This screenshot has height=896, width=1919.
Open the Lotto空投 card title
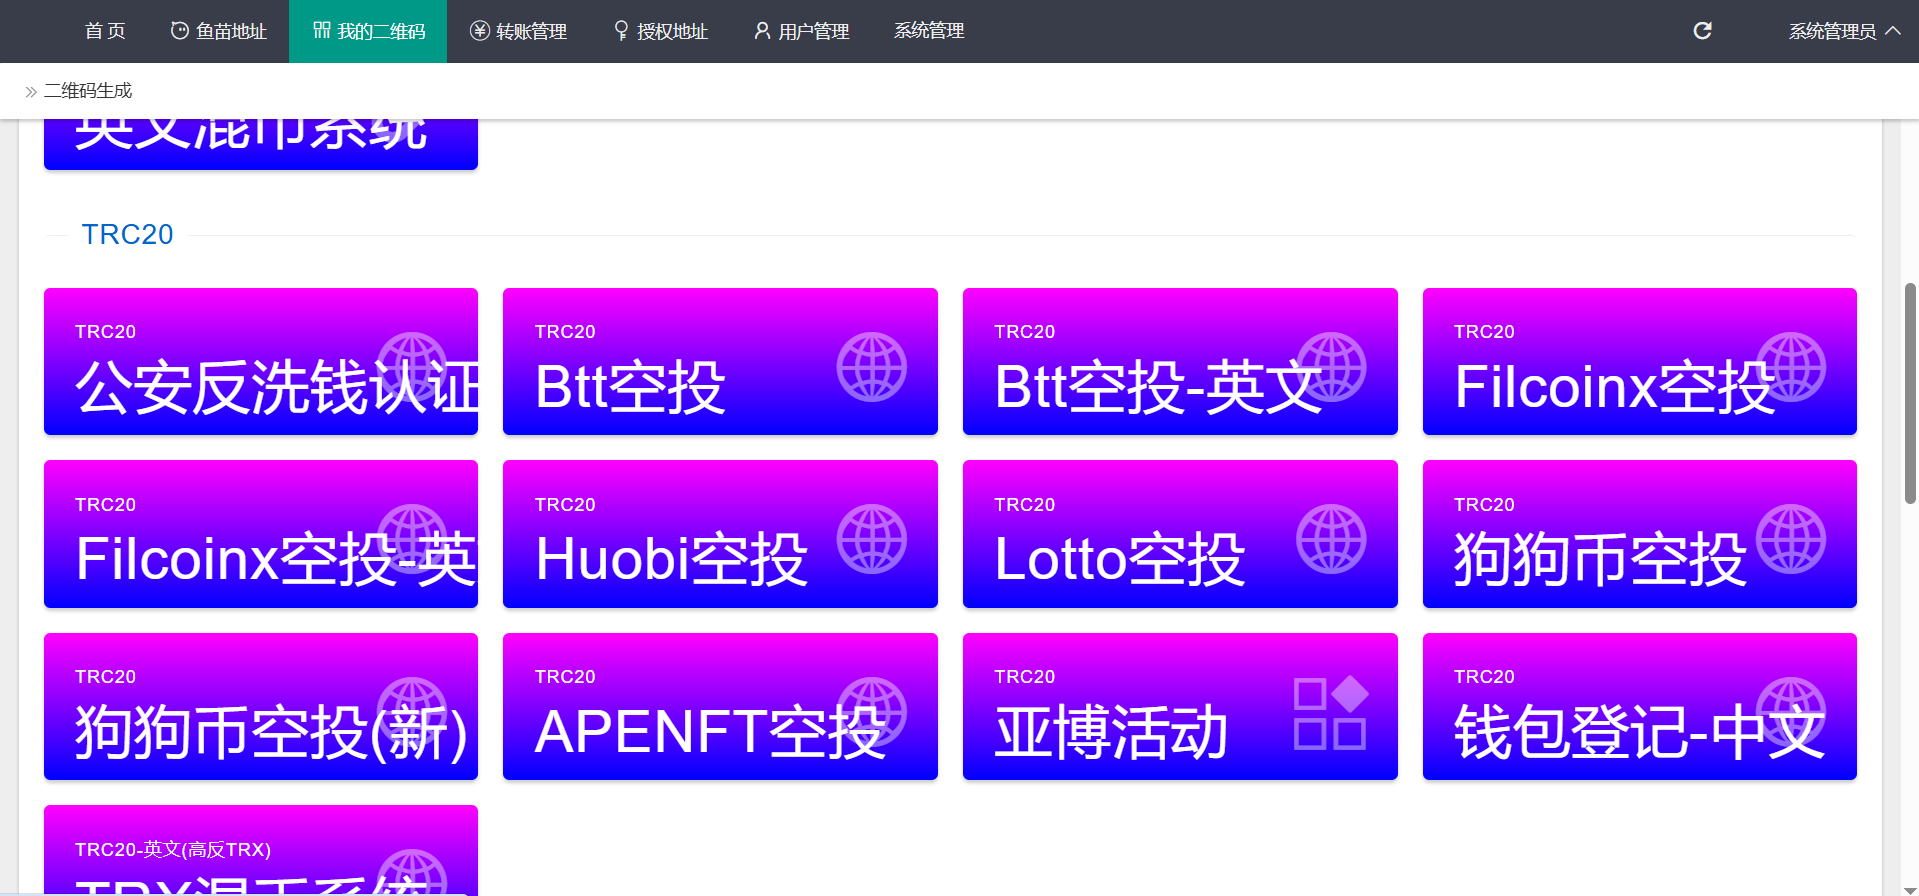tap(1120, 559)
